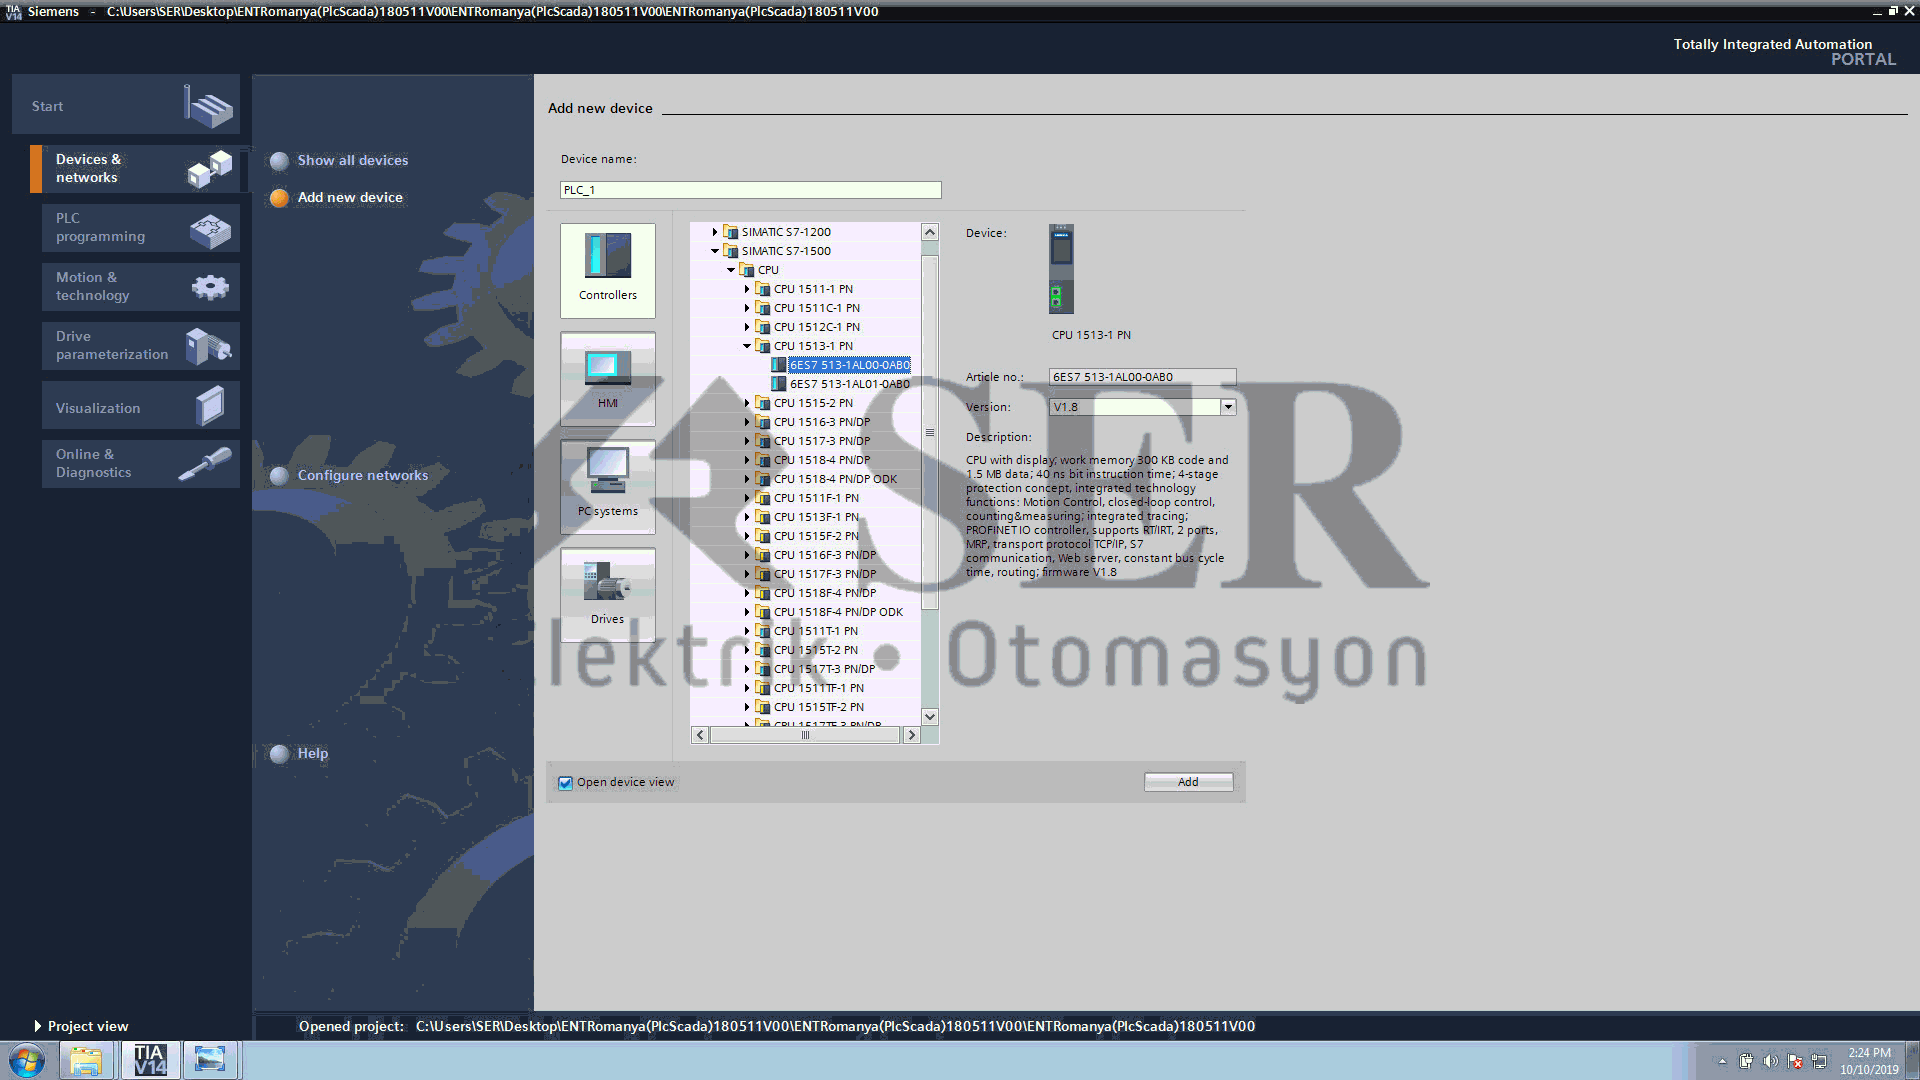Collapse the CPU folder node
1920x1080 pixels.
point(731,270)
